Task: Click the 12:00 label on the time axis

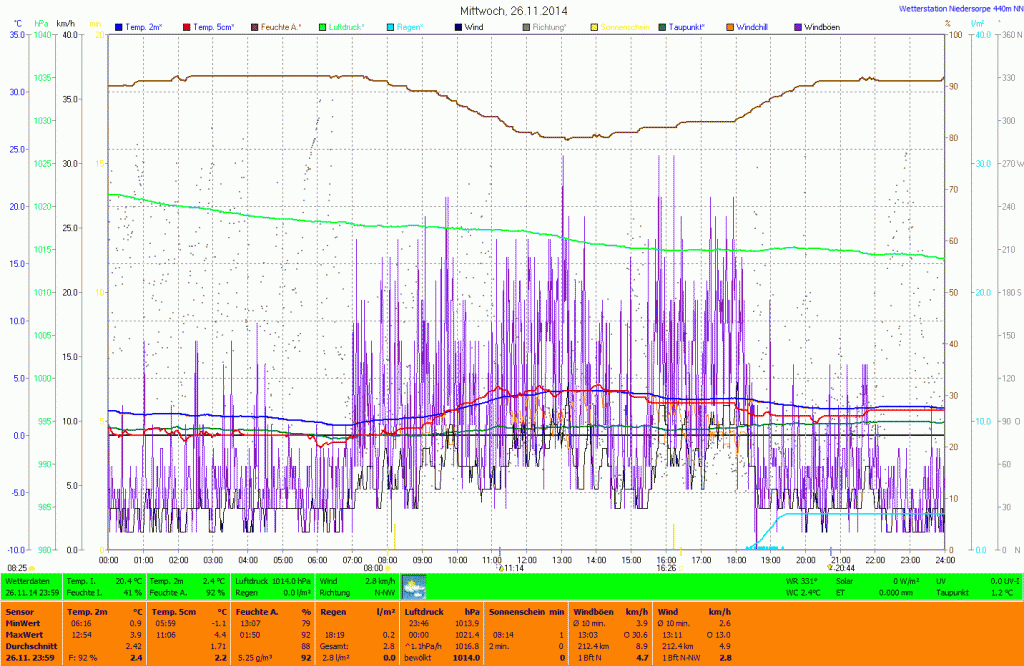Action: coord(527,559)
